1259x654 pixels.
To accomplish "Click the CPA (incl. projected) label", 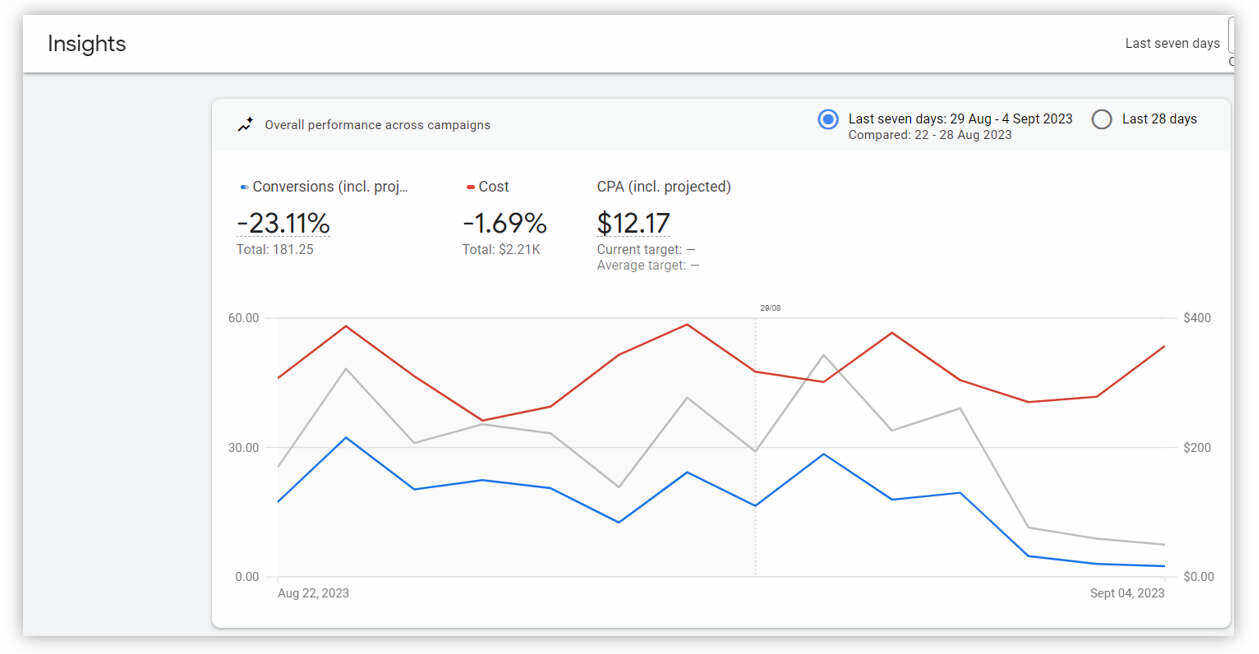I will click(664, 187).
